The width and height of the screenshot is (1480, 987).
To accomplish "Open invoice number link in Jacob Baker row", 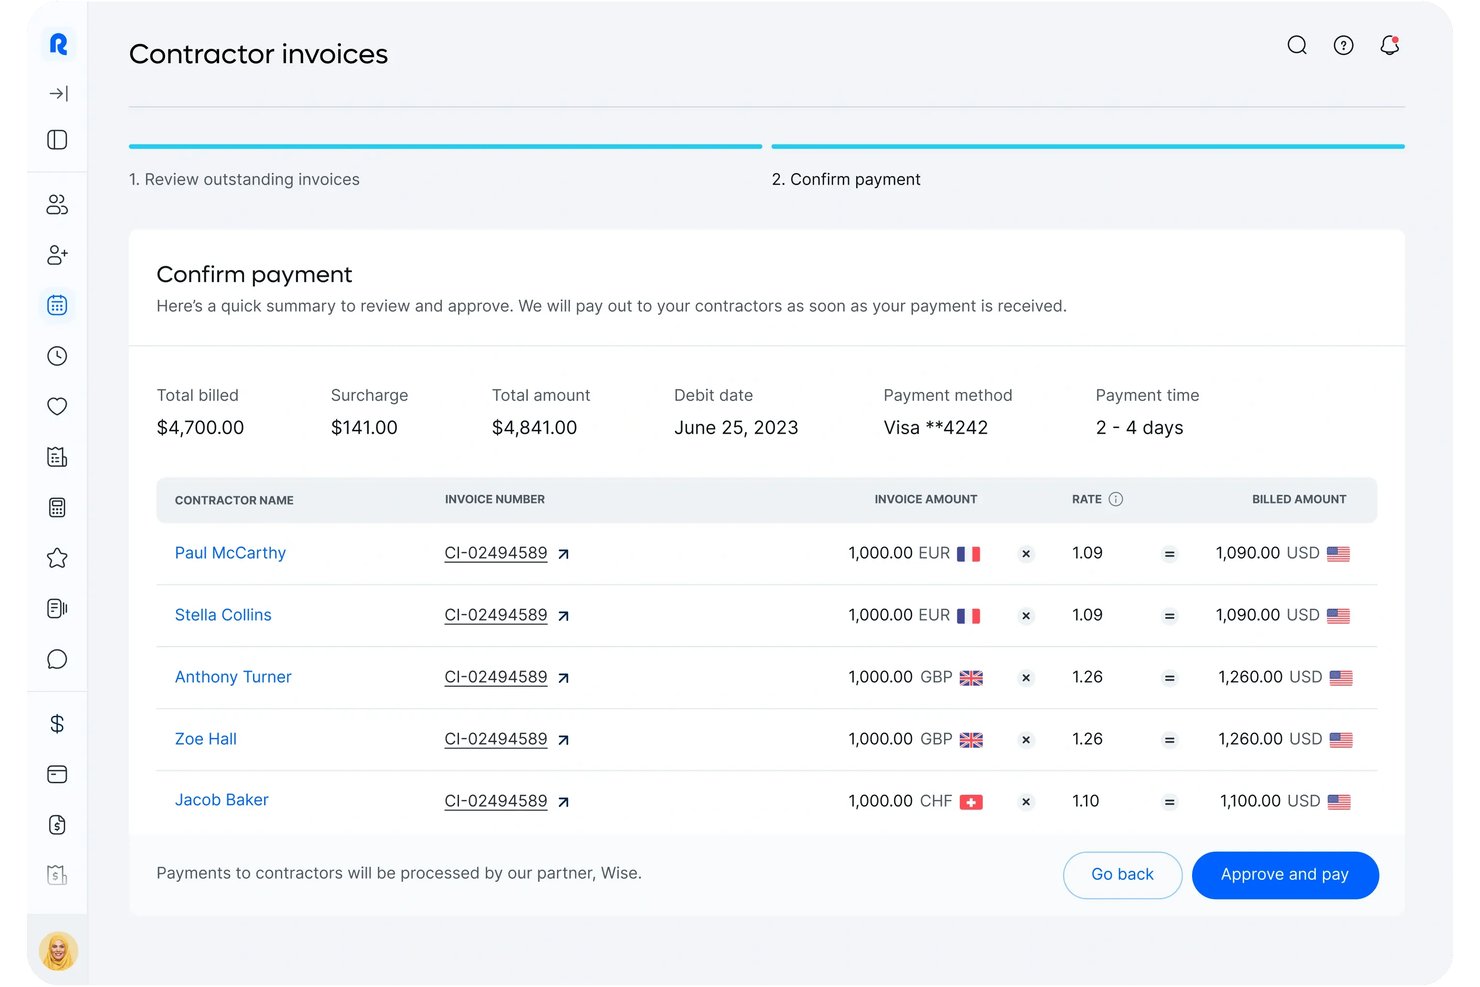I will coord(496,801).
